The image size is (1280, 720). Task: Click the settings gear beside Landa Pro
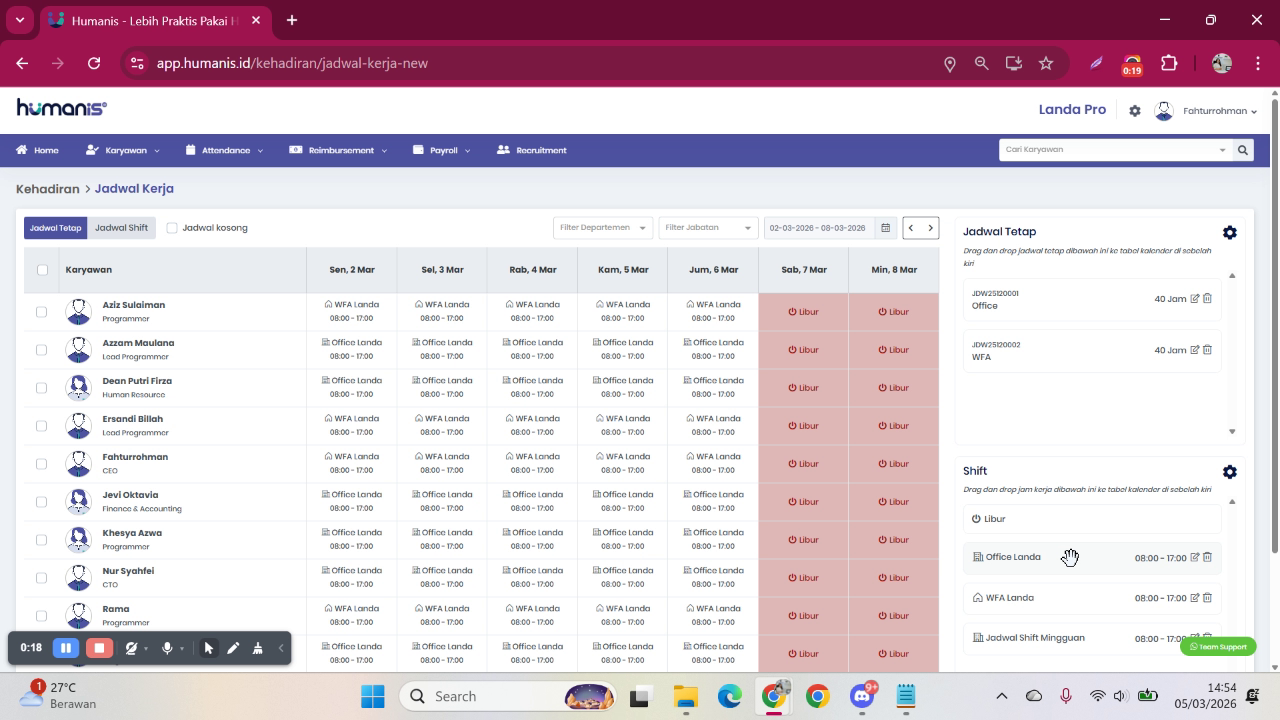pos(1135,111)
